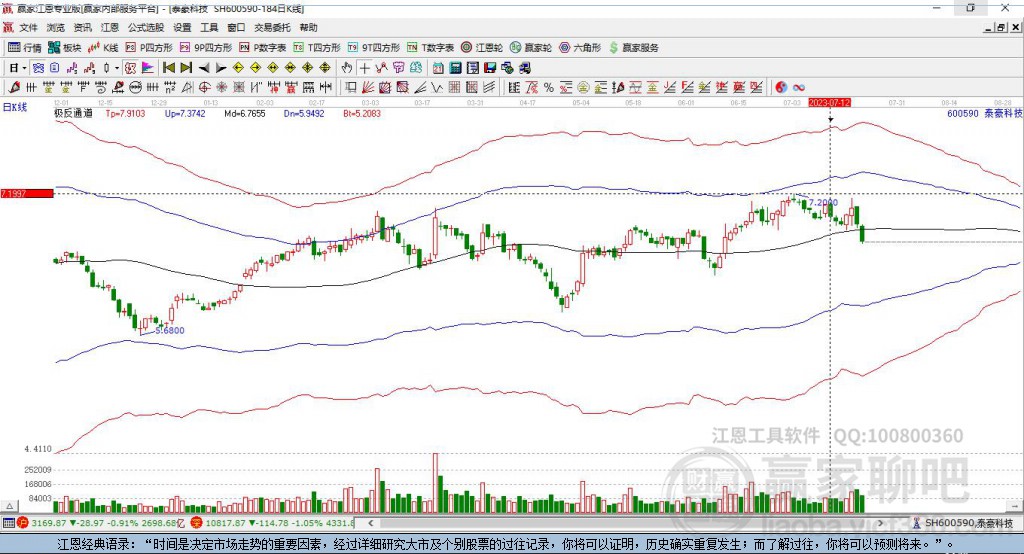Open the P数字表 tool

pyautogui.click(x=263, y=48)
